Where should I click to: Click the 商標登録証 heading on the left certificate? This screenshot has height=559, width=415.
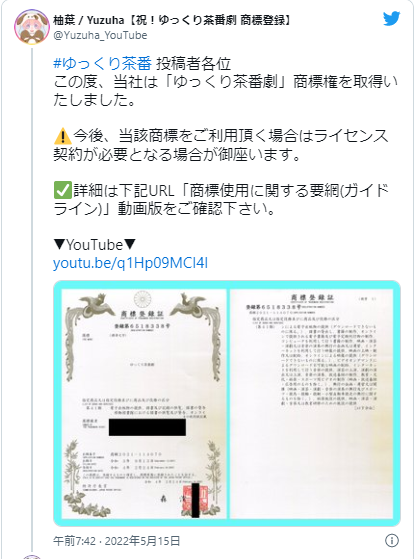tap(142, 314)
